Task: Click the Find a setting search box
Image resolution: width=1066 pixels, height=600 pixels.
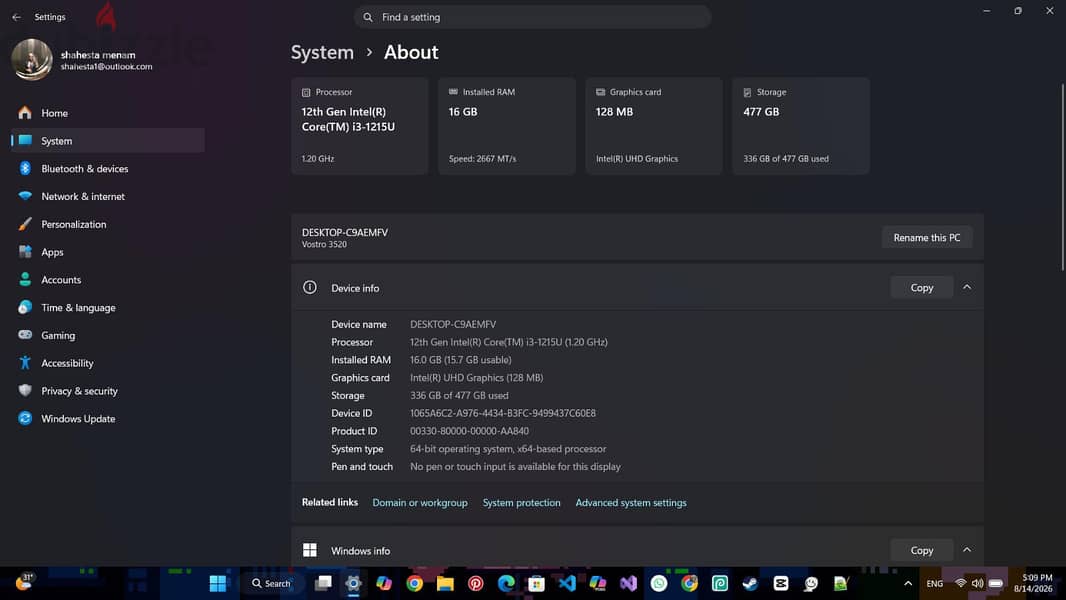Action: [532, 17]
